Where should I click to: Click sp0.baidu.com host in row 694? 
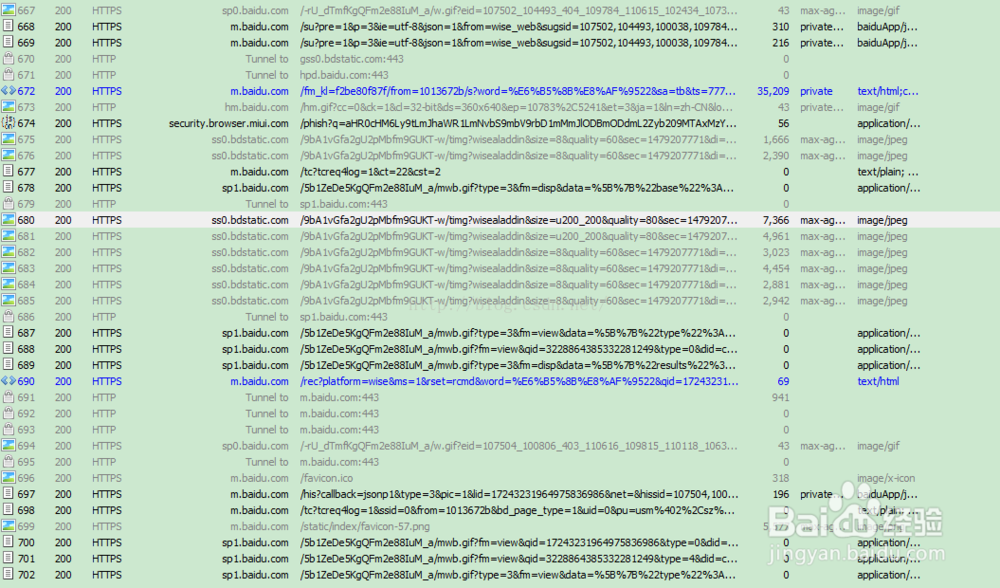click(255, 446)
